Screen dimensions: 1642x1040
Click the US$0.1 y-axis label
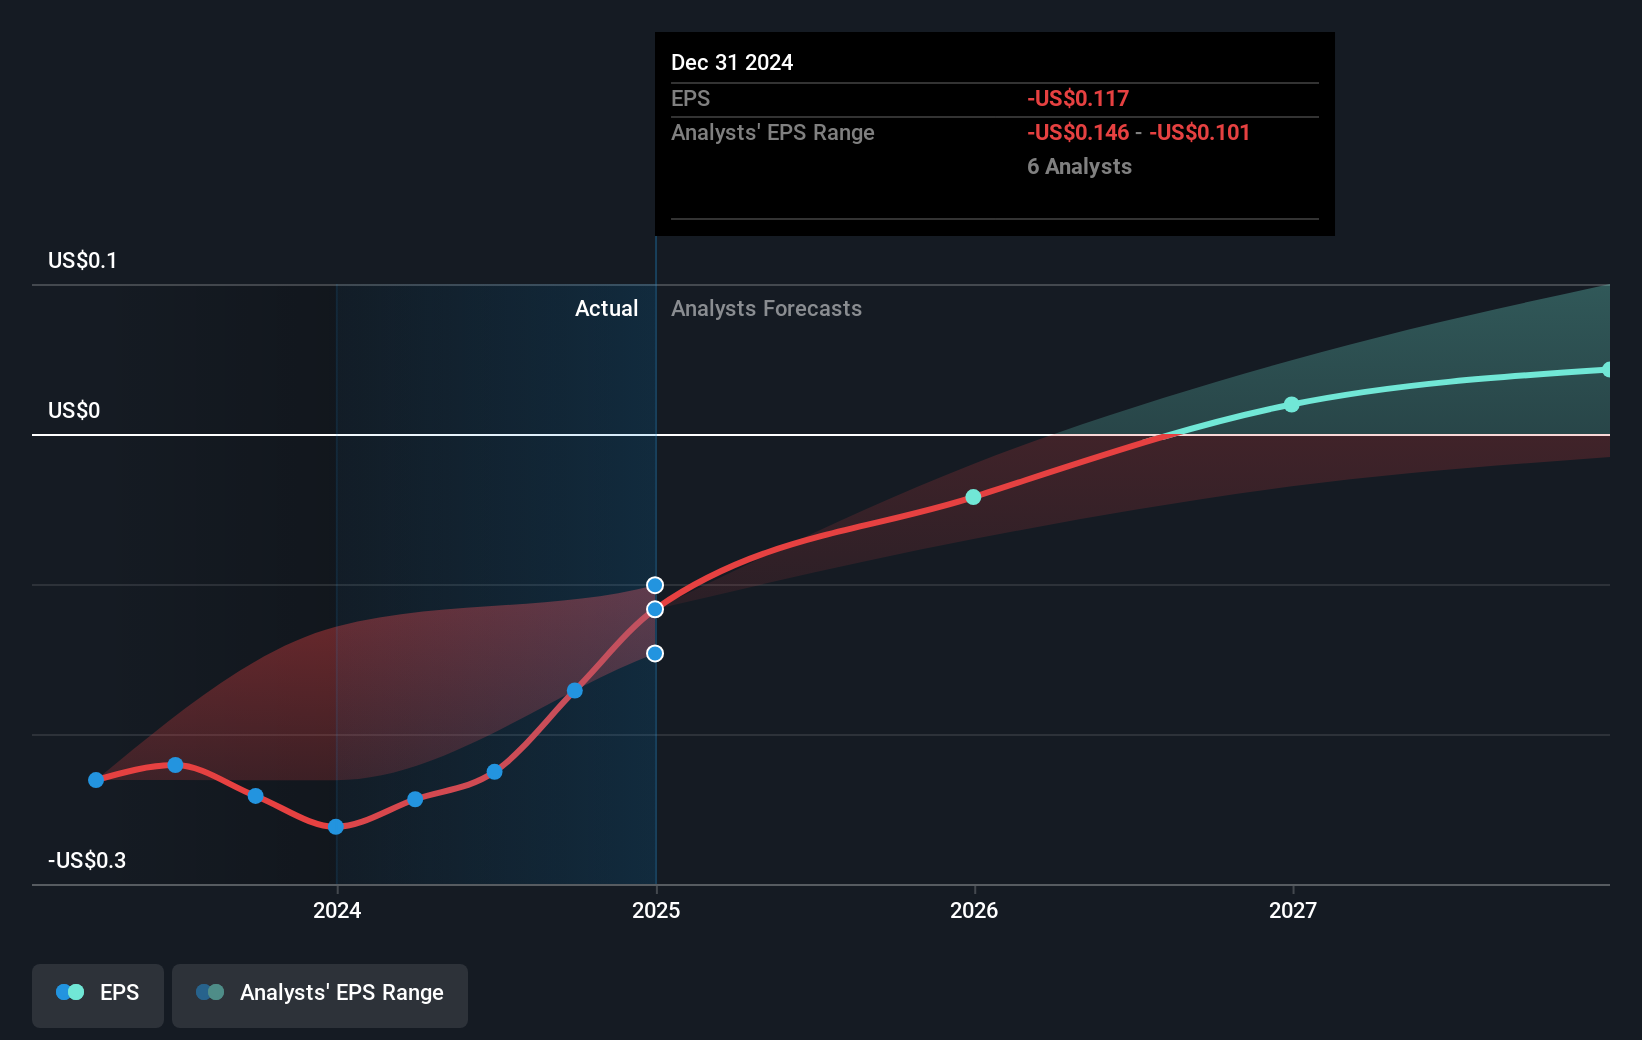pyautogui.click(x=83, y=260)
